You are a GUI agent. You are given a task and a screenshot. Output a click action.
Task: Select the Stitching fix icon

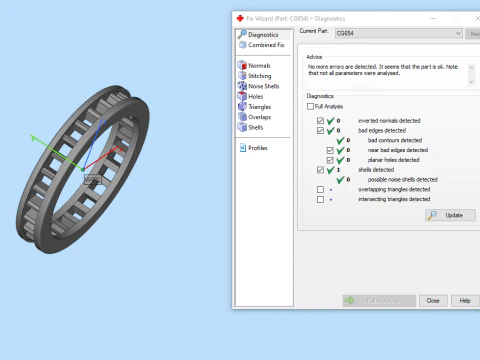tap(242, 75)
